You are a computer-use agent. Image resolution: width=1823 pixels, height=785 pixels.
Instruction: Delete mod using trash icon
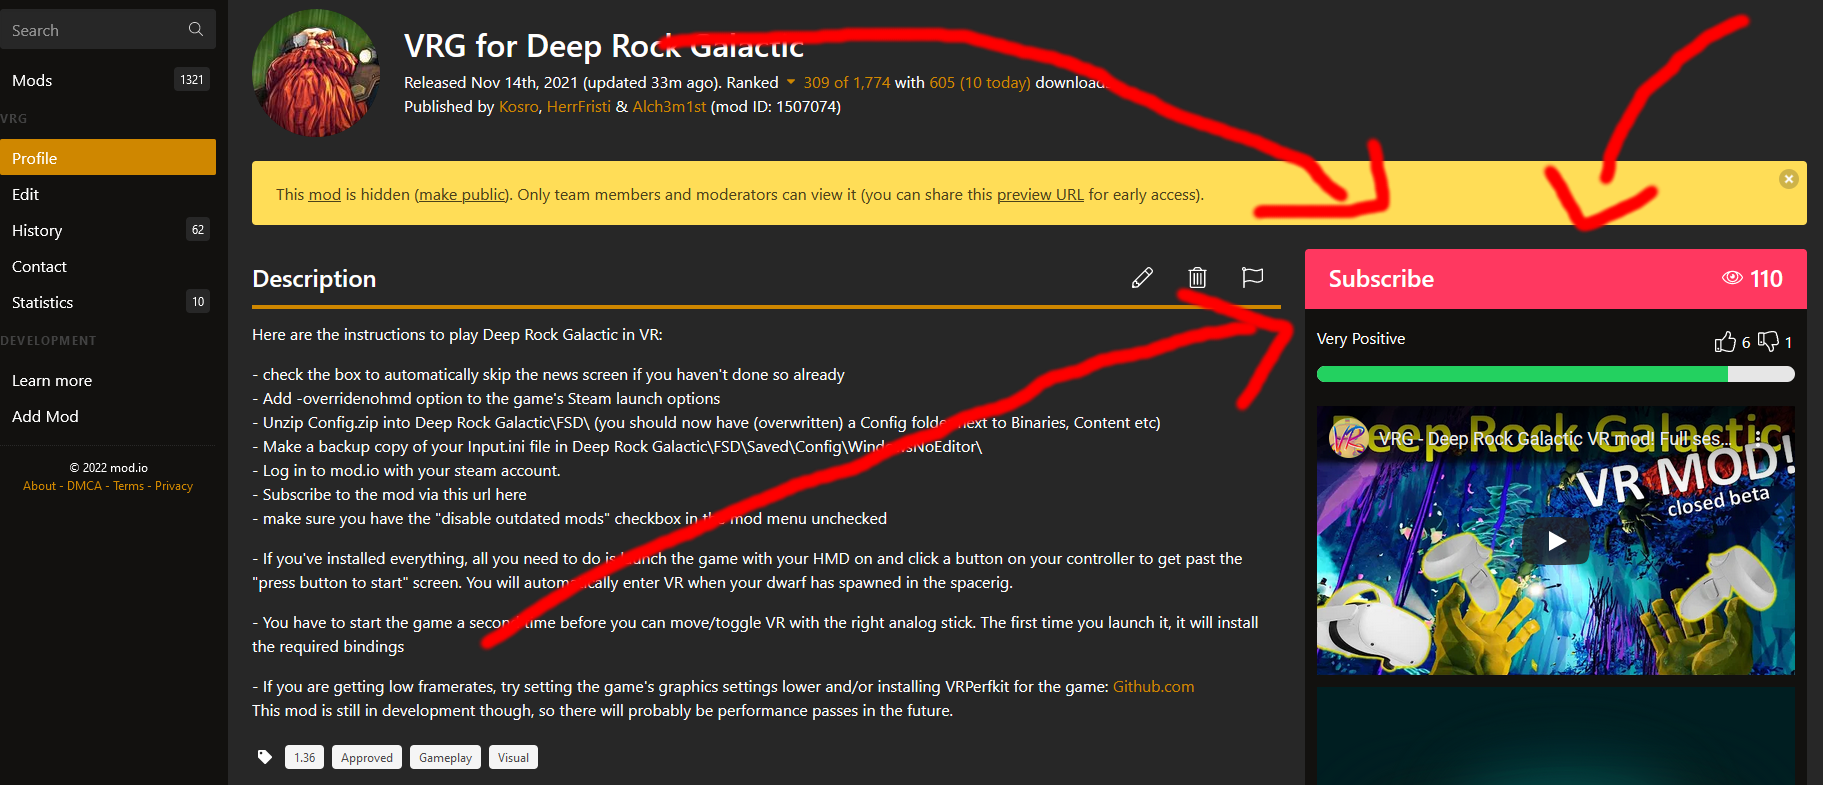[x=1197, y=278]
